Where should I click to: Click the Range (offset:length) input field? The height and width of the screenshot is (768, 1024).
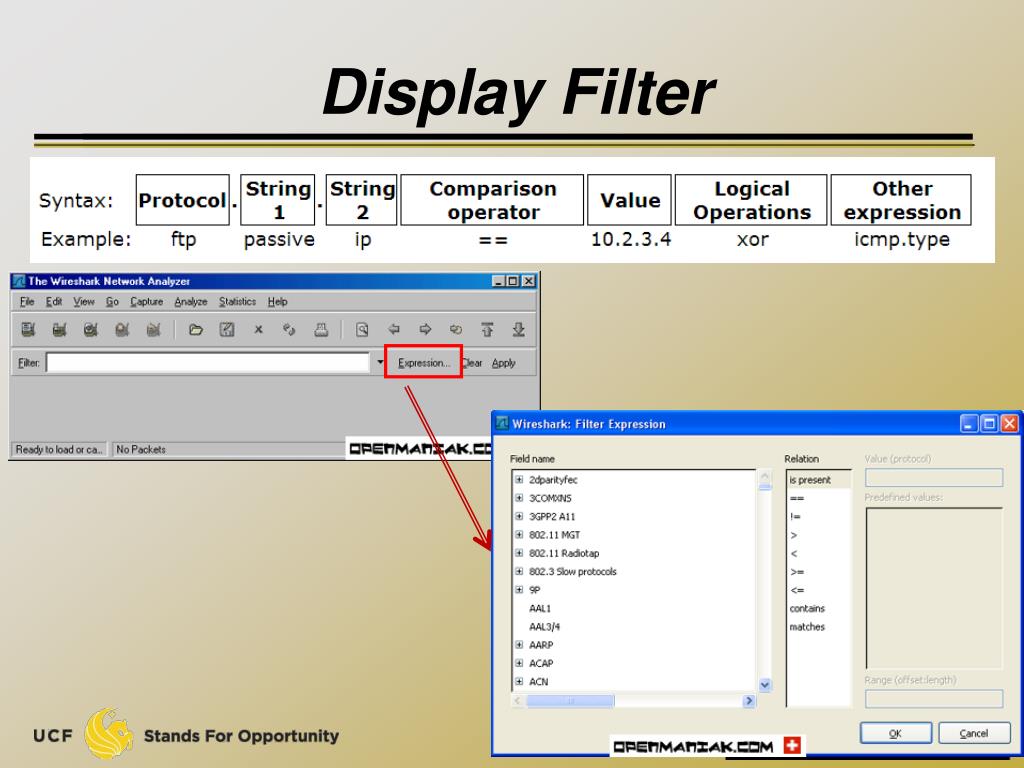(934, 699)
